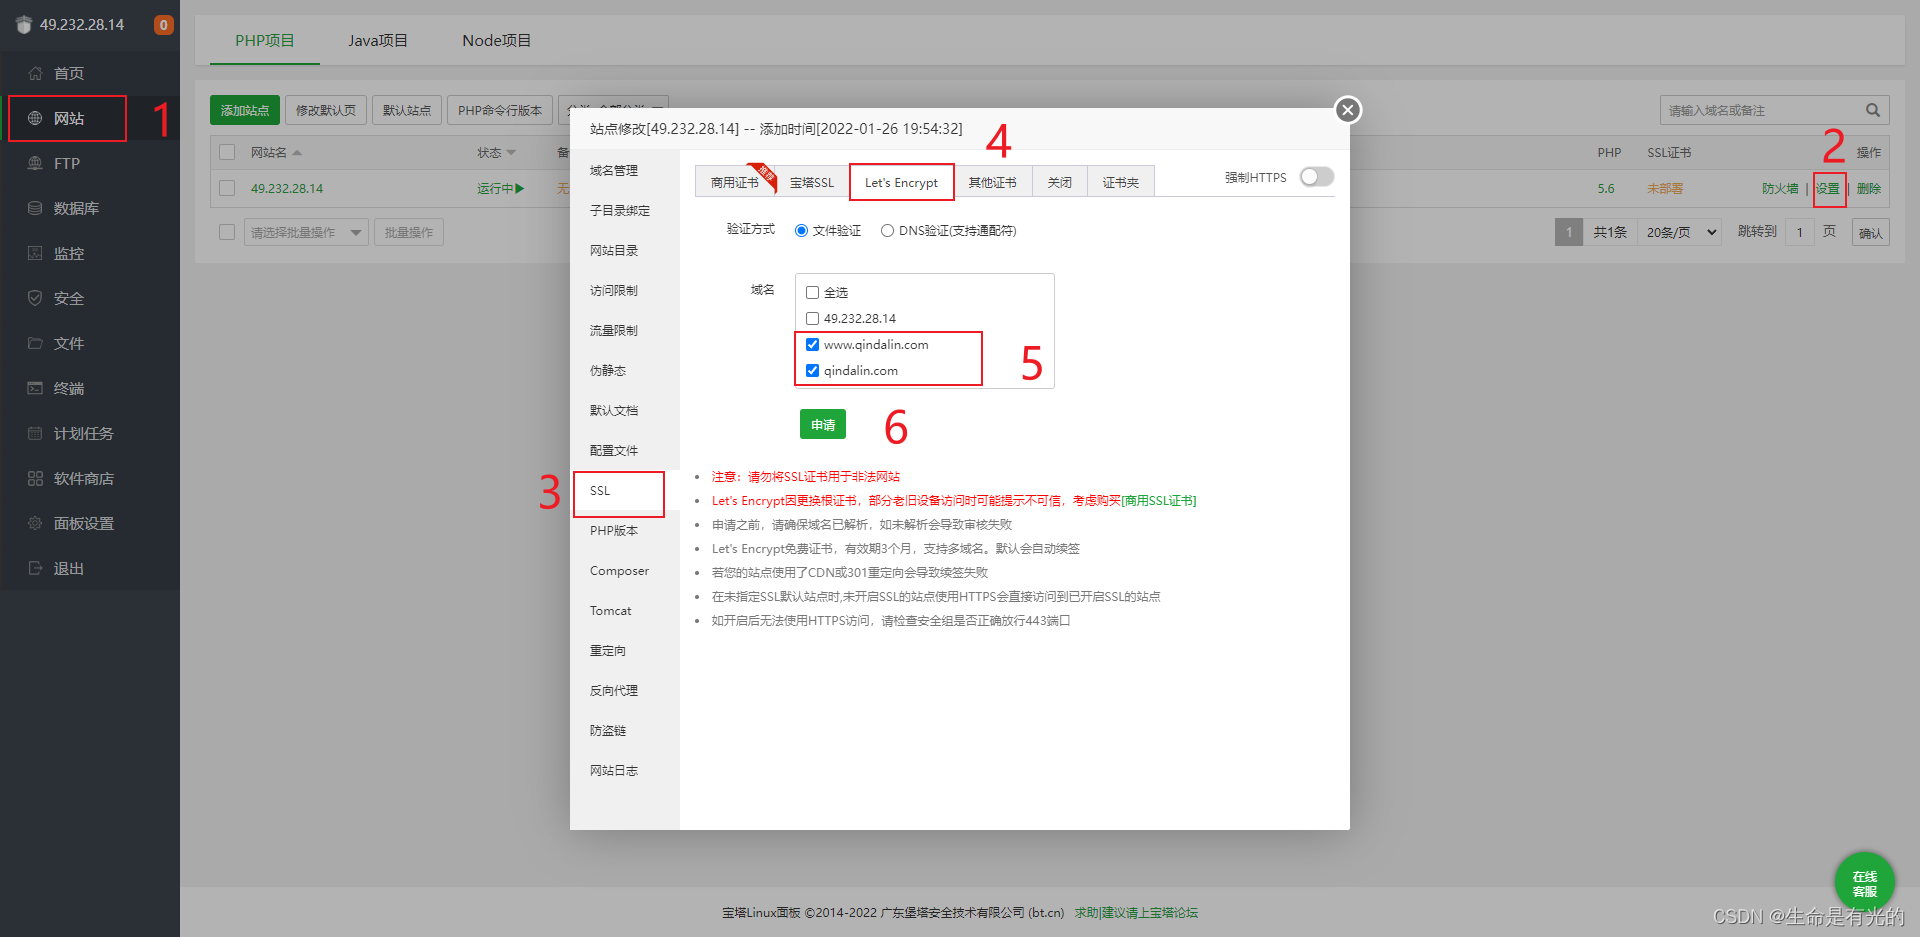Tick the 49.232.28.14 row checkbox in the site table
This screenshot has width=1920, height=937.
(x=227, y=188)
